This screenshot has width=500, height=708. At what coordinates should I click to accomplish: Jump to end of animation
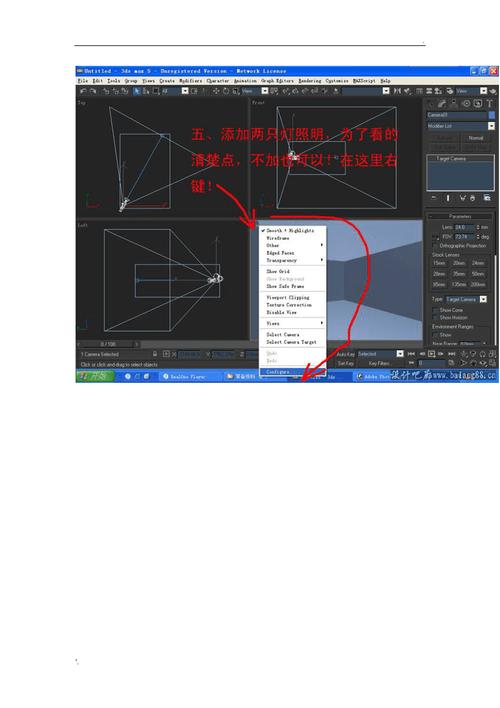click(x=450, y=354)
